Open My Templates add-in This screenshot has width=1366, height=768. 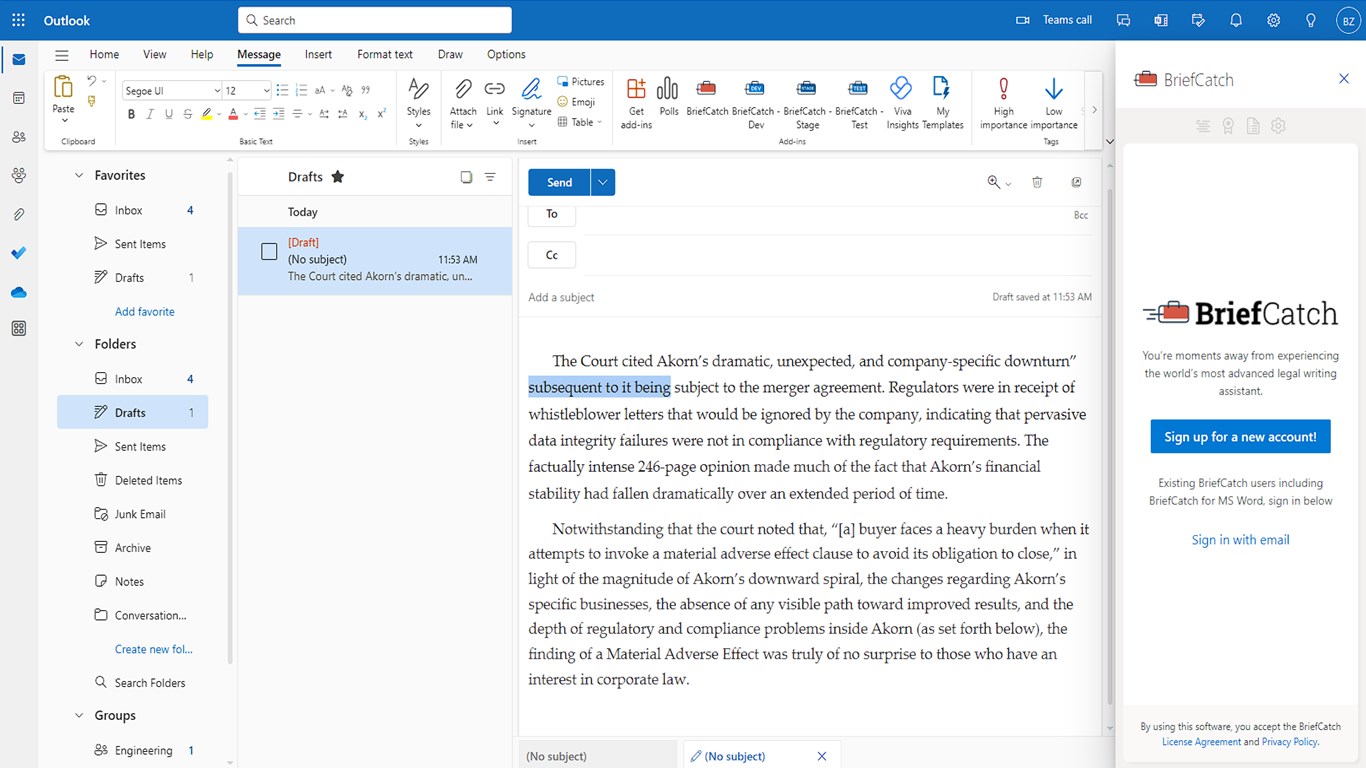(942, 103)
